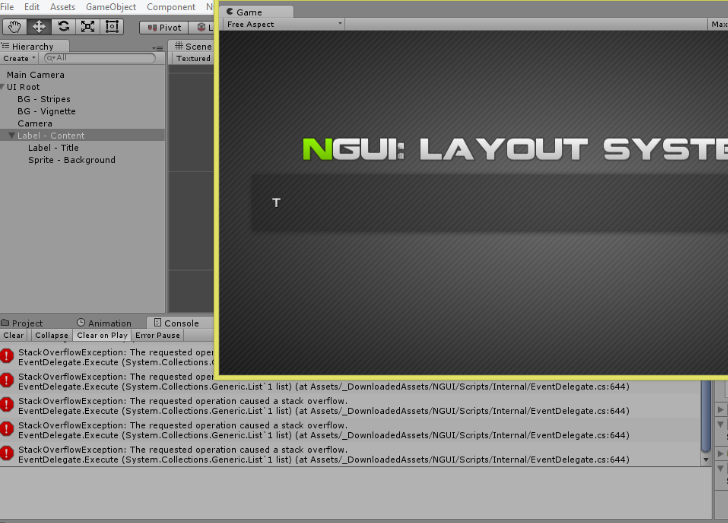This screenshot has width=728, height=523.
Task: Select the Move (translate) tool
Action: (39, 27)
